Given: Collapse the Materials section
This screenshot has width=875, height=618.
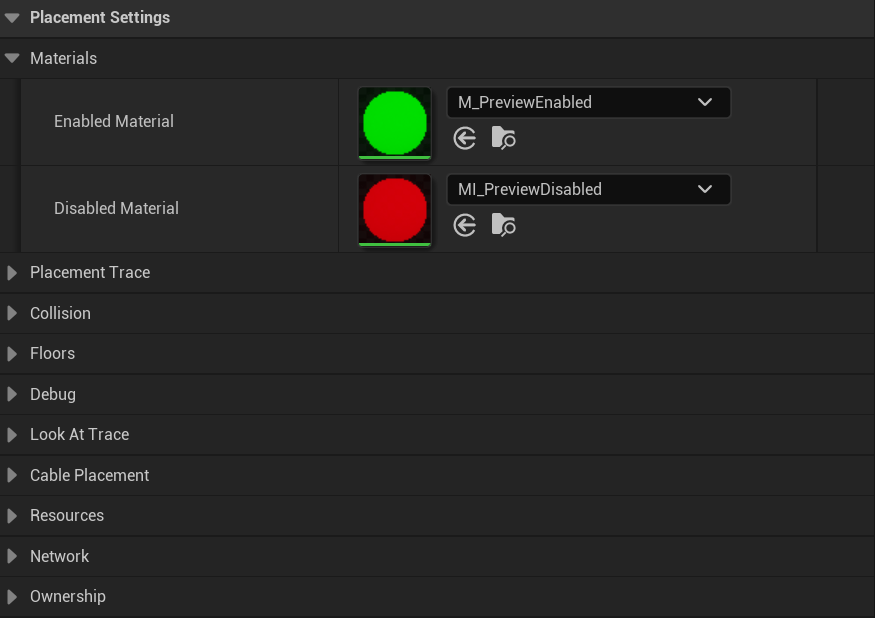Looking at the screenshot, I should tap(11, 57).
